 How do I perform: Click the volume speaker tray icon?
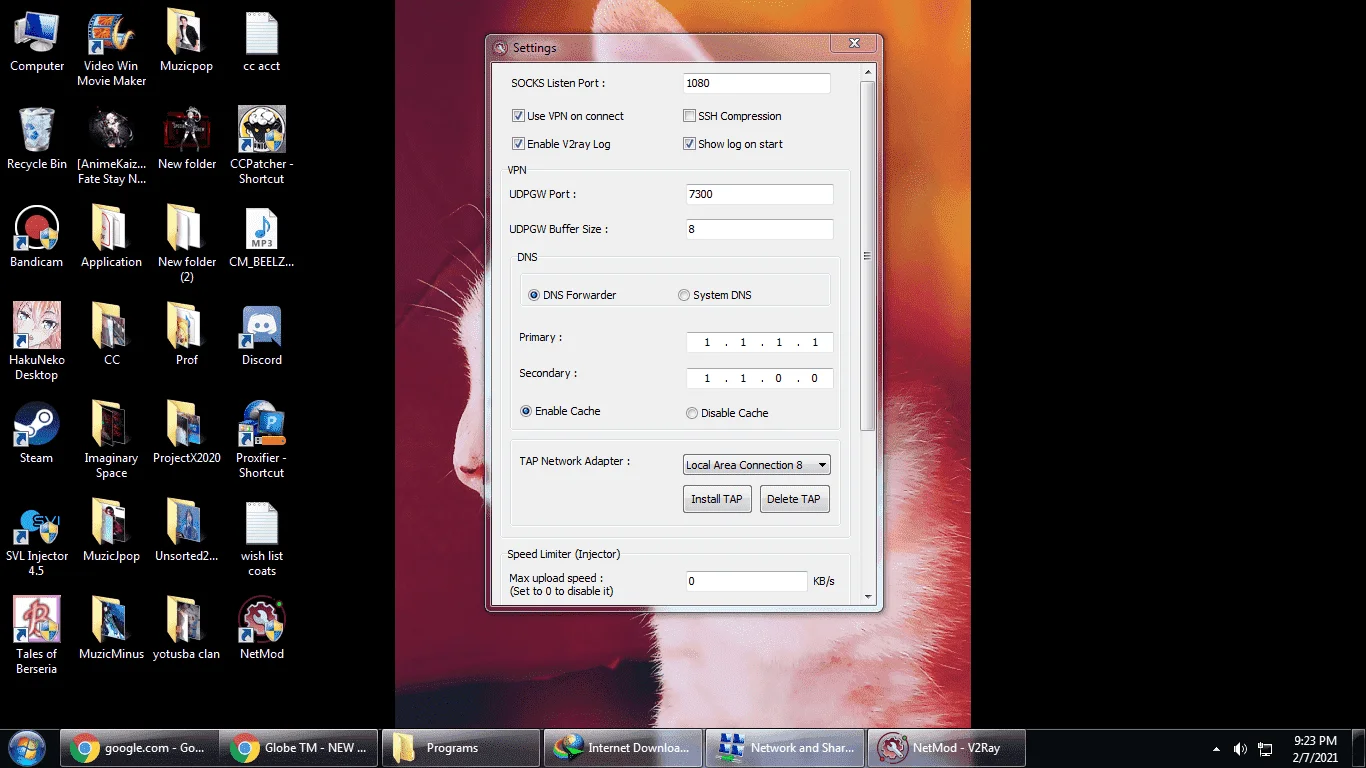click(x=1240, y=748)
